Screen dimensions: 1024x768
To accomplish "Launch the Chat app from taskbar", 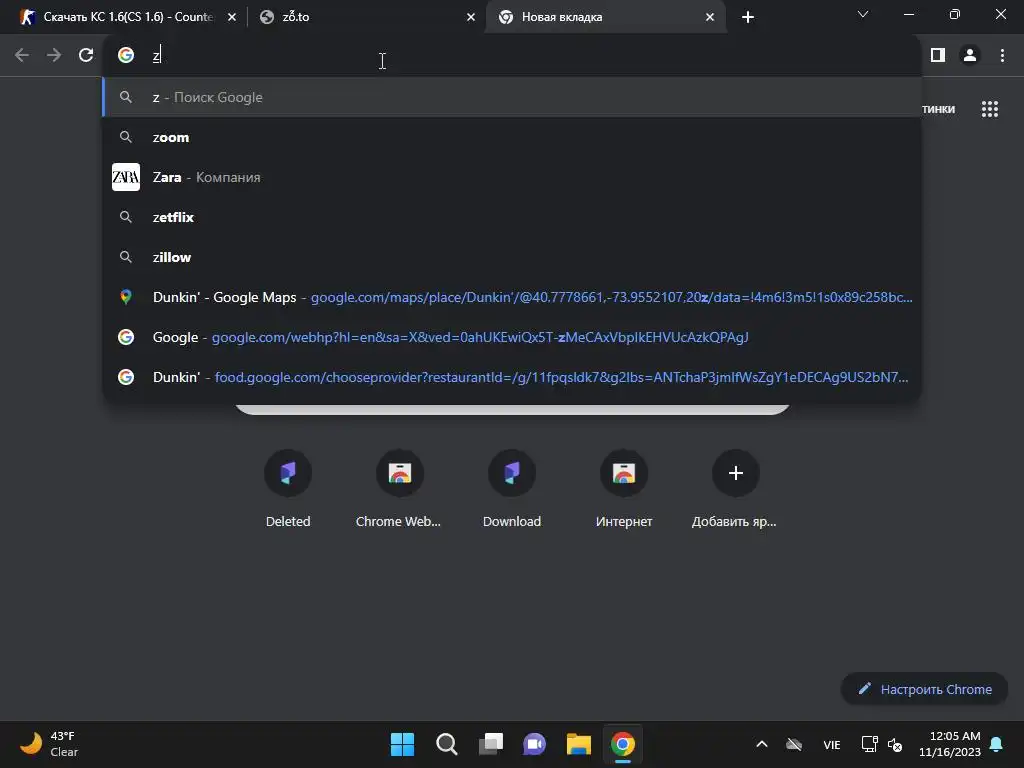I will tap(535, 744).
